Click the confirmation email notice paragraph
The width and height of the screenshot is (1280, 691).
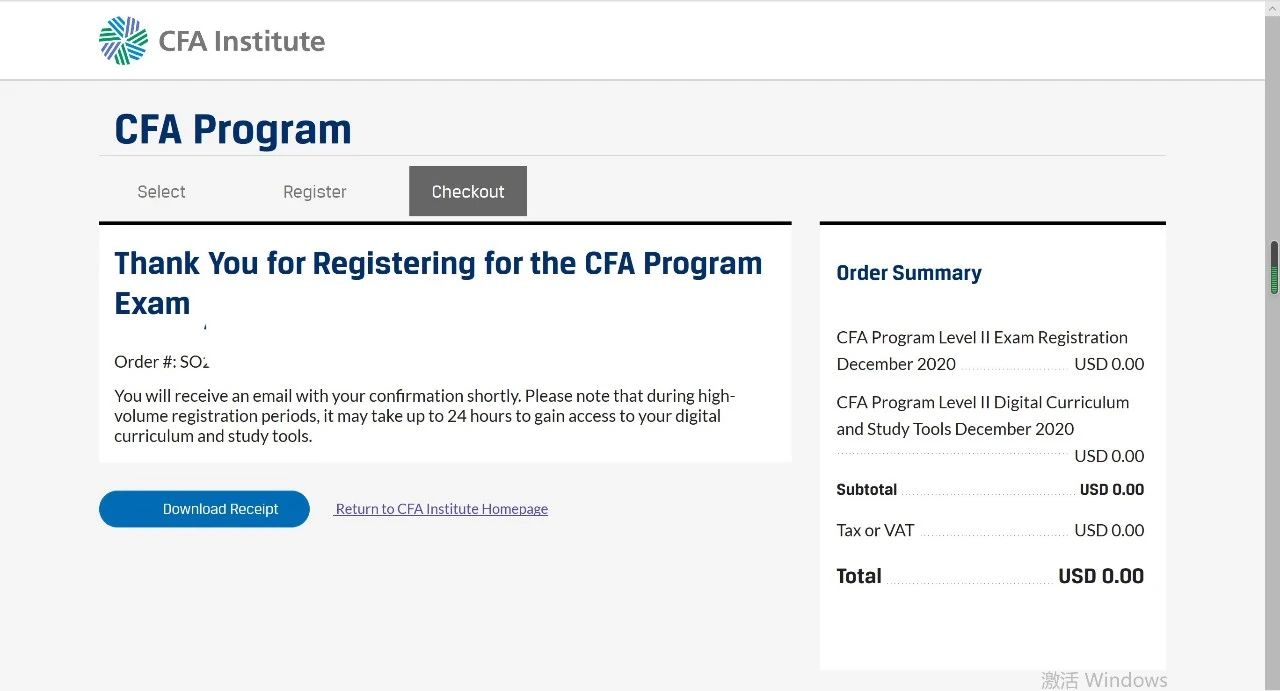[424, 416]
